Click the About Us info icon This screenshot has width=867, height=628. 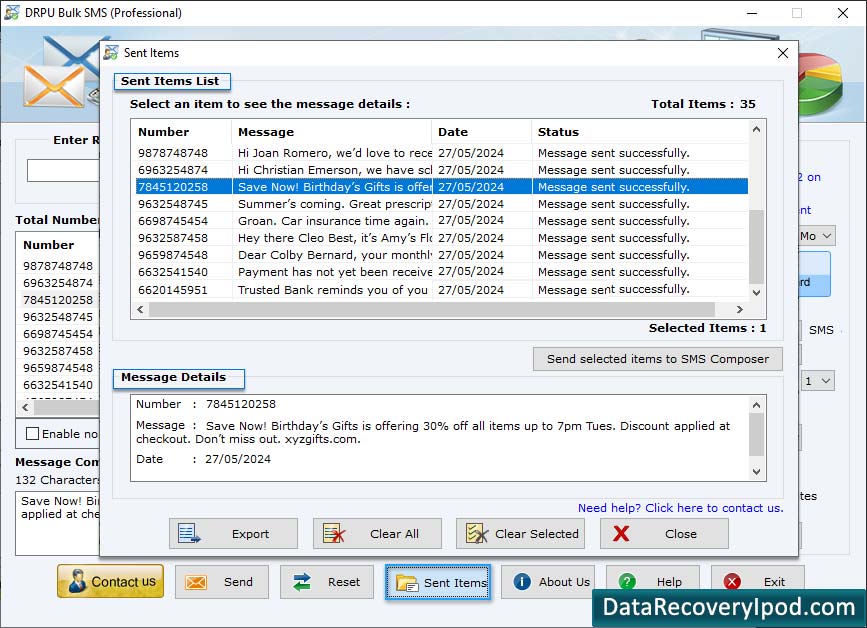point(521,582)
